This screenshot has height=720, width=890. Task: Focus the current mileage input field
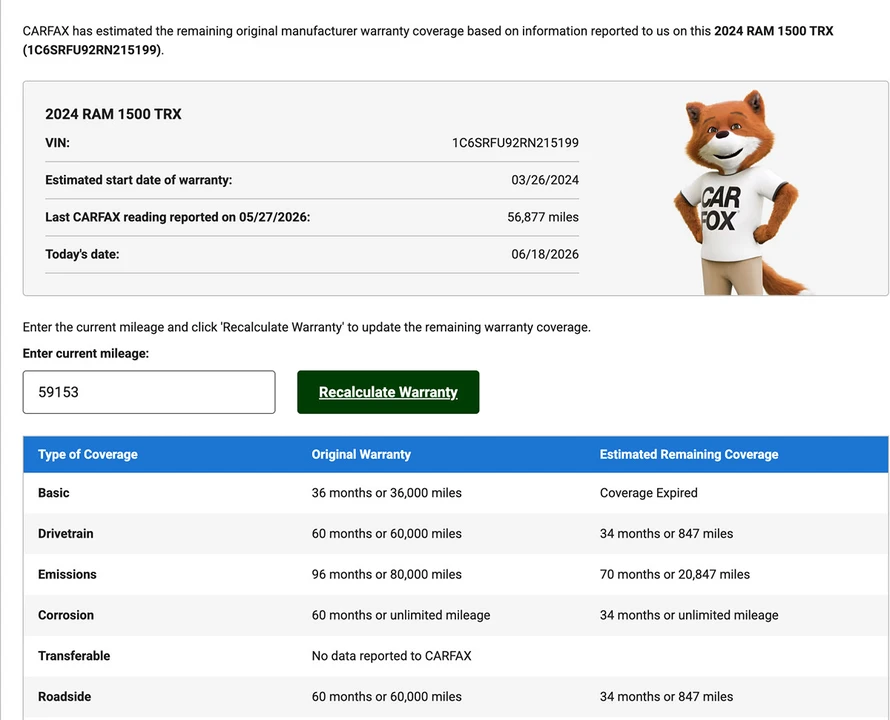tap(149, 392)
